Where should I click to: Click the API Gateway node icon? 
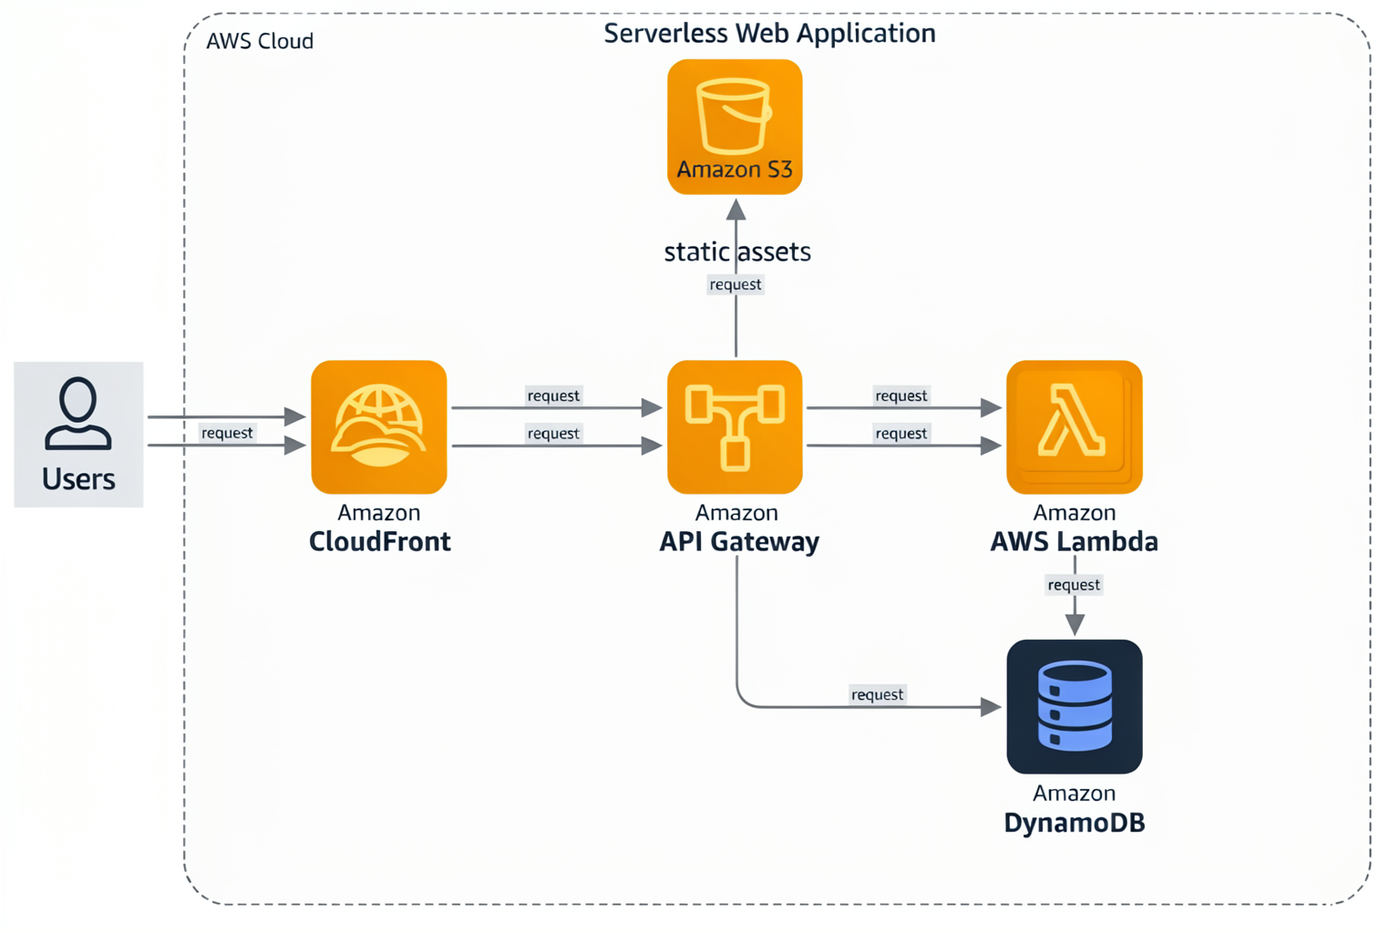coord(735,427)
